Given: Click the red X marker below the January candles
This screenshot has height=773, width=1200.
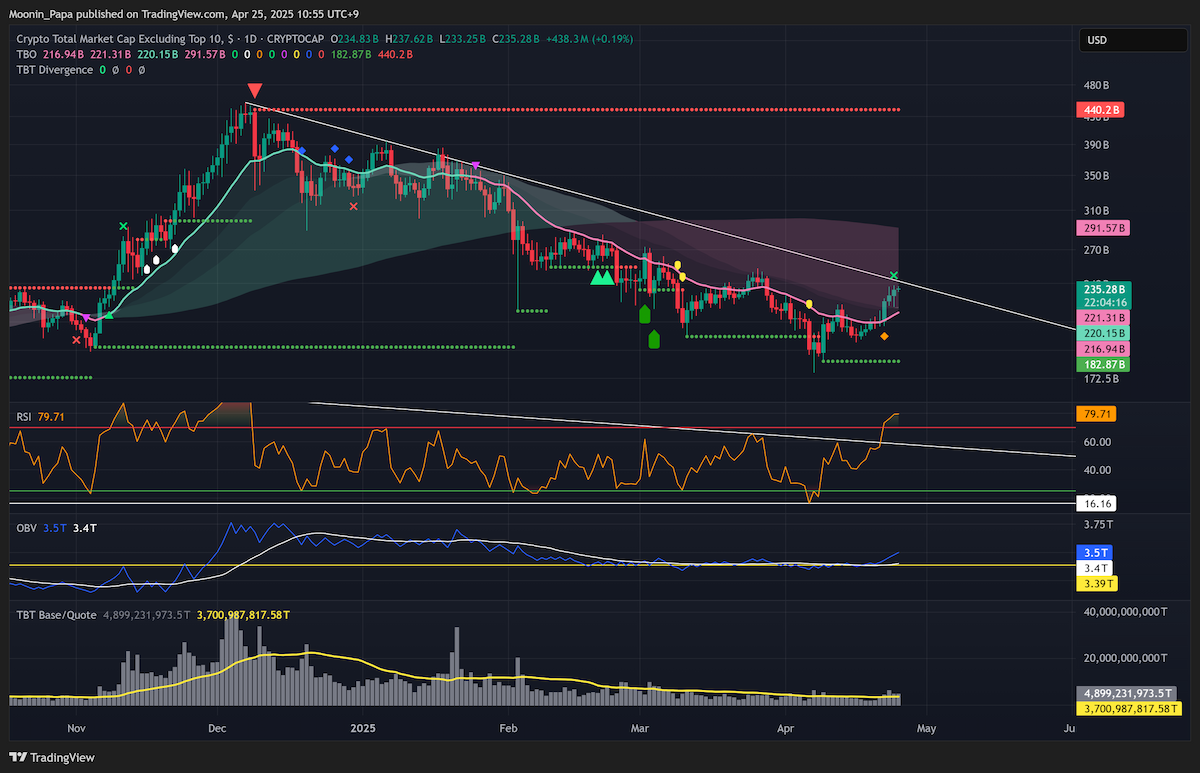Looking at the screenshot, I should [353, 206].
